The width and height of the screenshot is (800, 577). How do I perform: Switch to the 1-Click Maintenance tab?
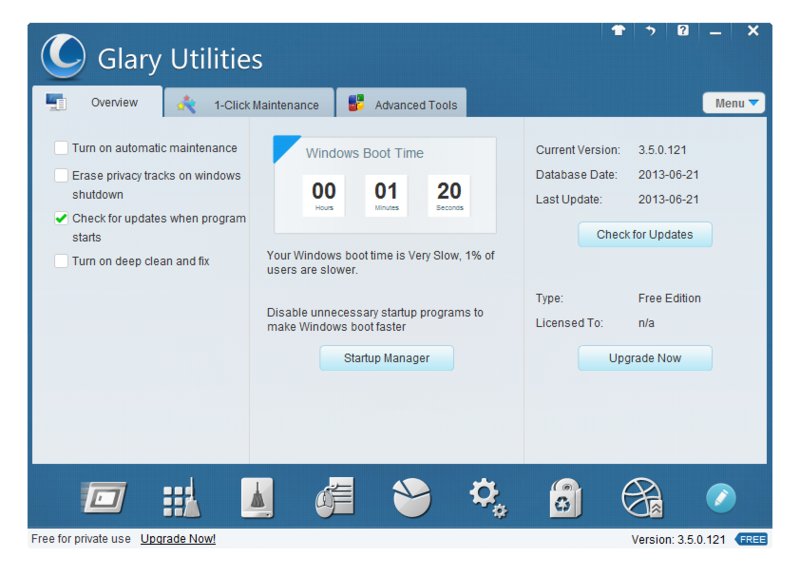(249, 105)
